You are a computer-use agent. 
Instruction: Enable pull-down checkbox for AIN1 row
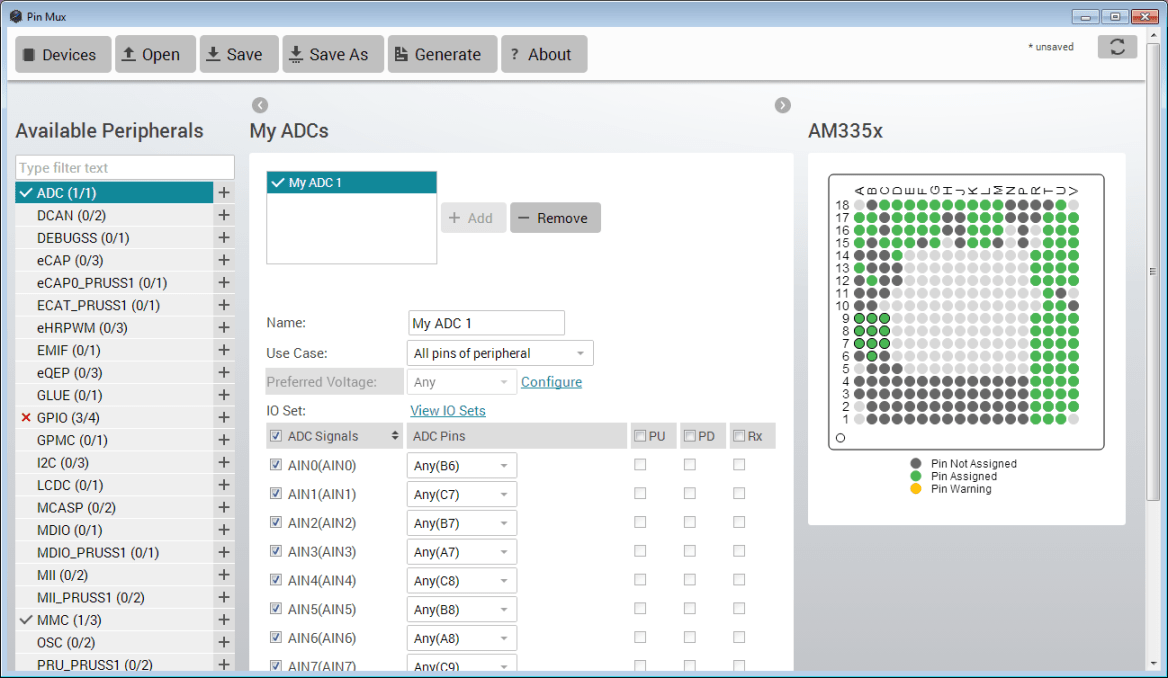(690, 494)
